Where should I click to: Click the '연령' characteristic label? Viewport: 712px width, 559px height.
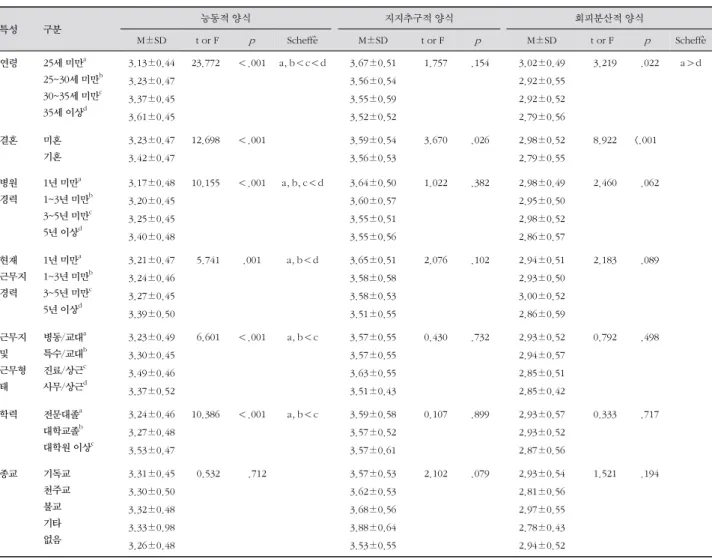[9, 63]
